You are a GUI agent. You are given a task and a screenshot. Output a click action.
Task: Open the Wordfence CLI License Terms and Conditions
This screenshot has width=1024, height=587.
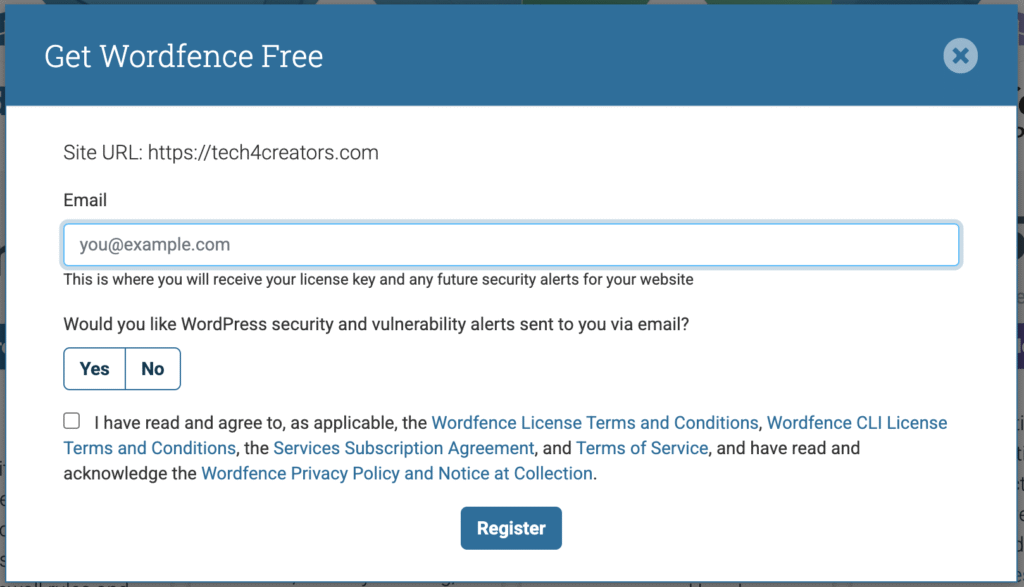click(855, 422)
